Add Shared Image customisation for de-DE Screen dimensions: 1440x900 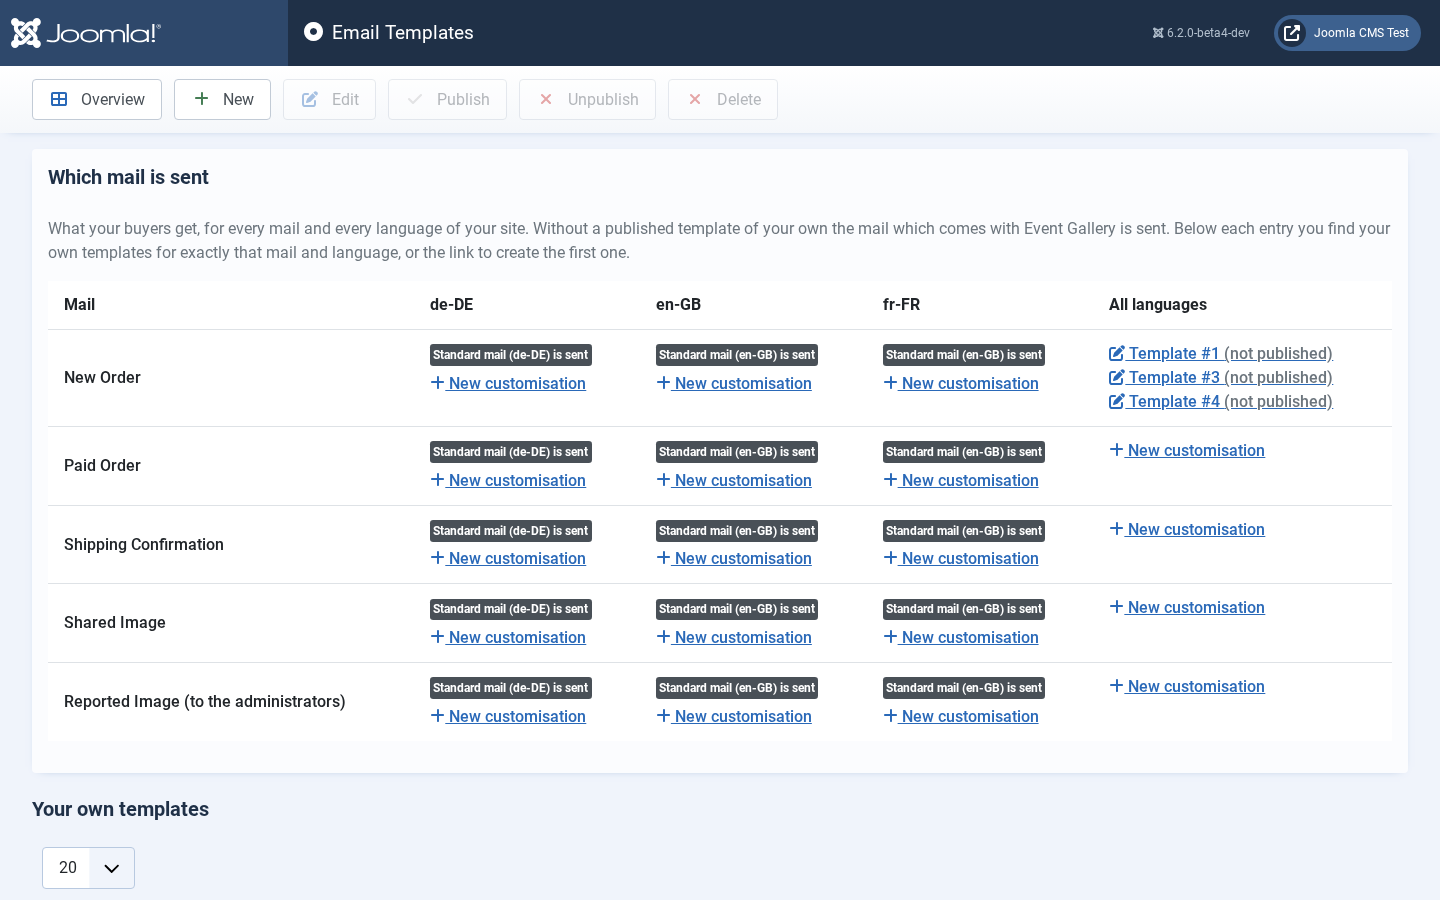(x=508, y=637)
